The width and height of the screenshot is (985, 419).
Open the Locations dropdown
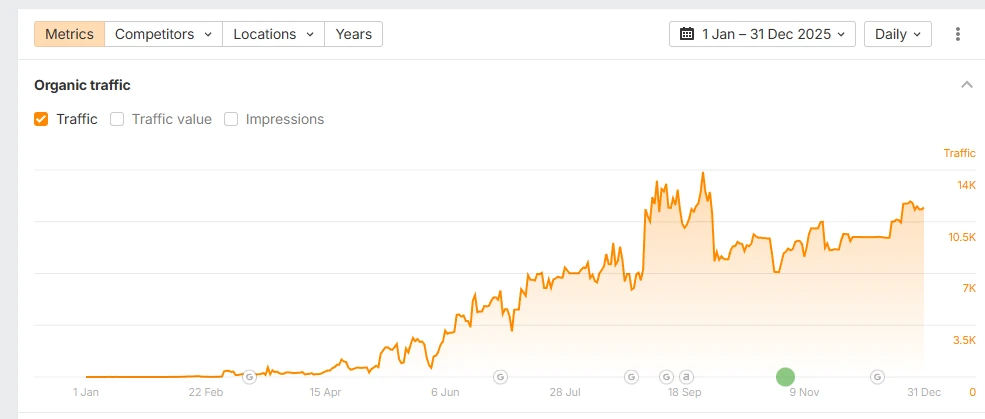pyautogui.click(x=273, y=34)
